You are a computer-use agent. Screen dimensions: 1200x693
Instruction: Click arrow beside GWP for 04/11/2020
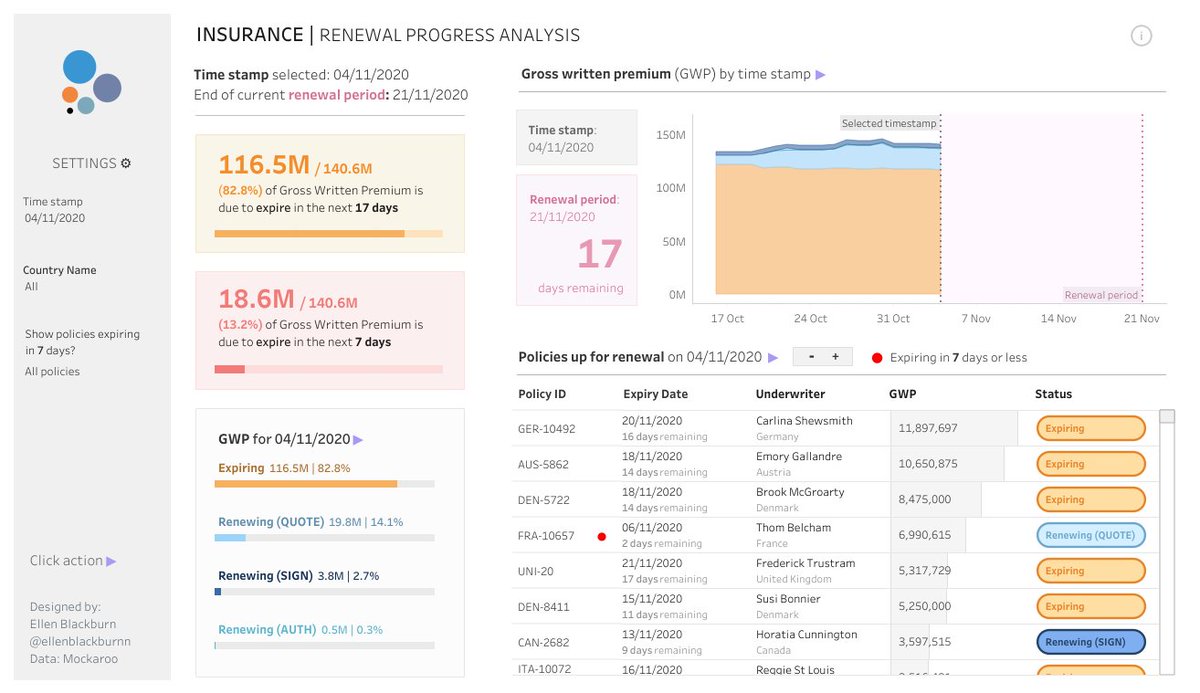pyautogui.click(x=358, y=440)
